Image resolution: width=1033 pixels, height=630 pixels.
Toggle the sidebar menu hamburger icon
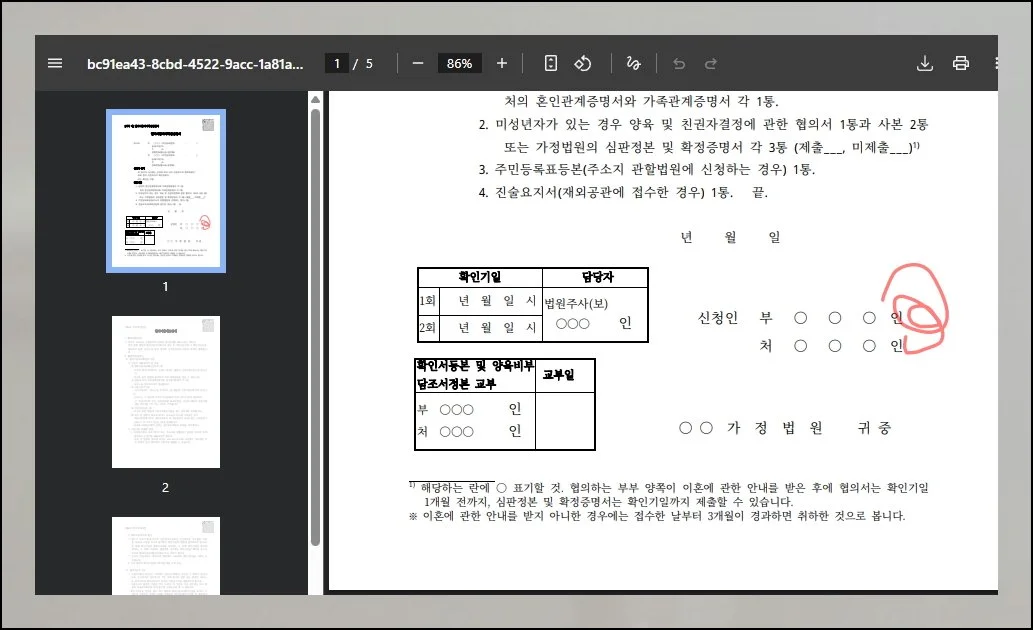55,63
